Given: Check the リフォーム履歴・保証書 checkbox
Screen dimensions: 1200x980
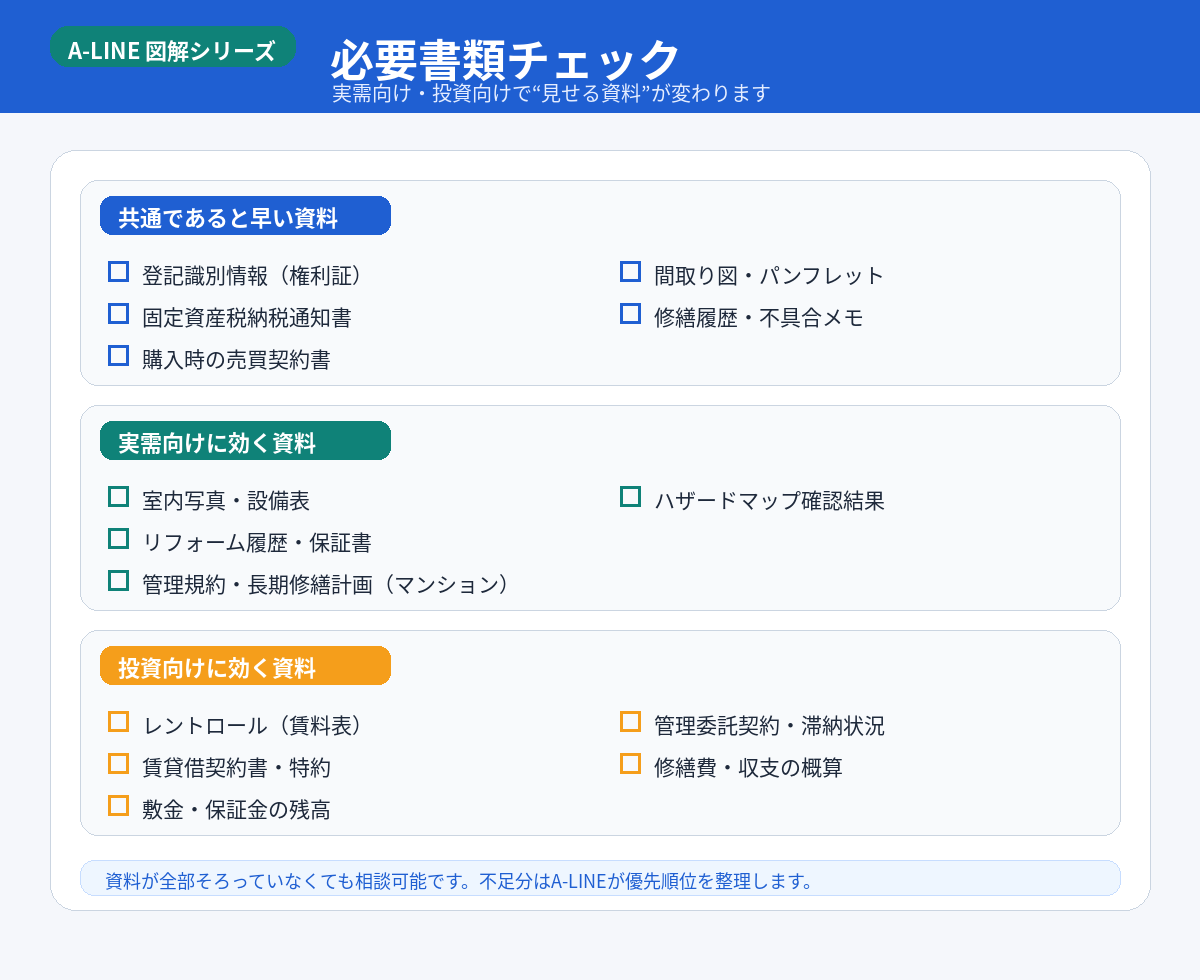Looking at the screenshot, I should click(119, 538).
